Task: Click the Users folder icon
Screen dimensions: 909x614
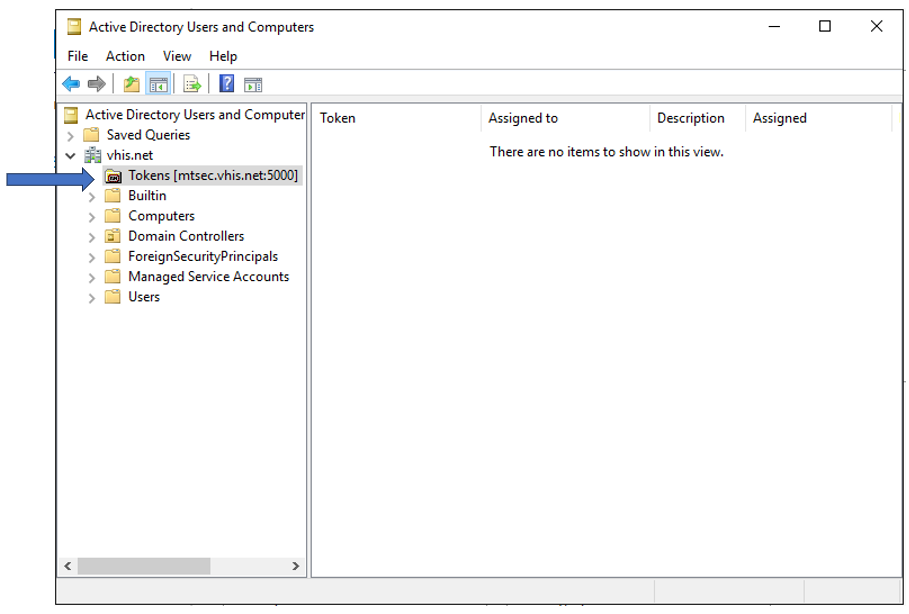Action: 112,297
